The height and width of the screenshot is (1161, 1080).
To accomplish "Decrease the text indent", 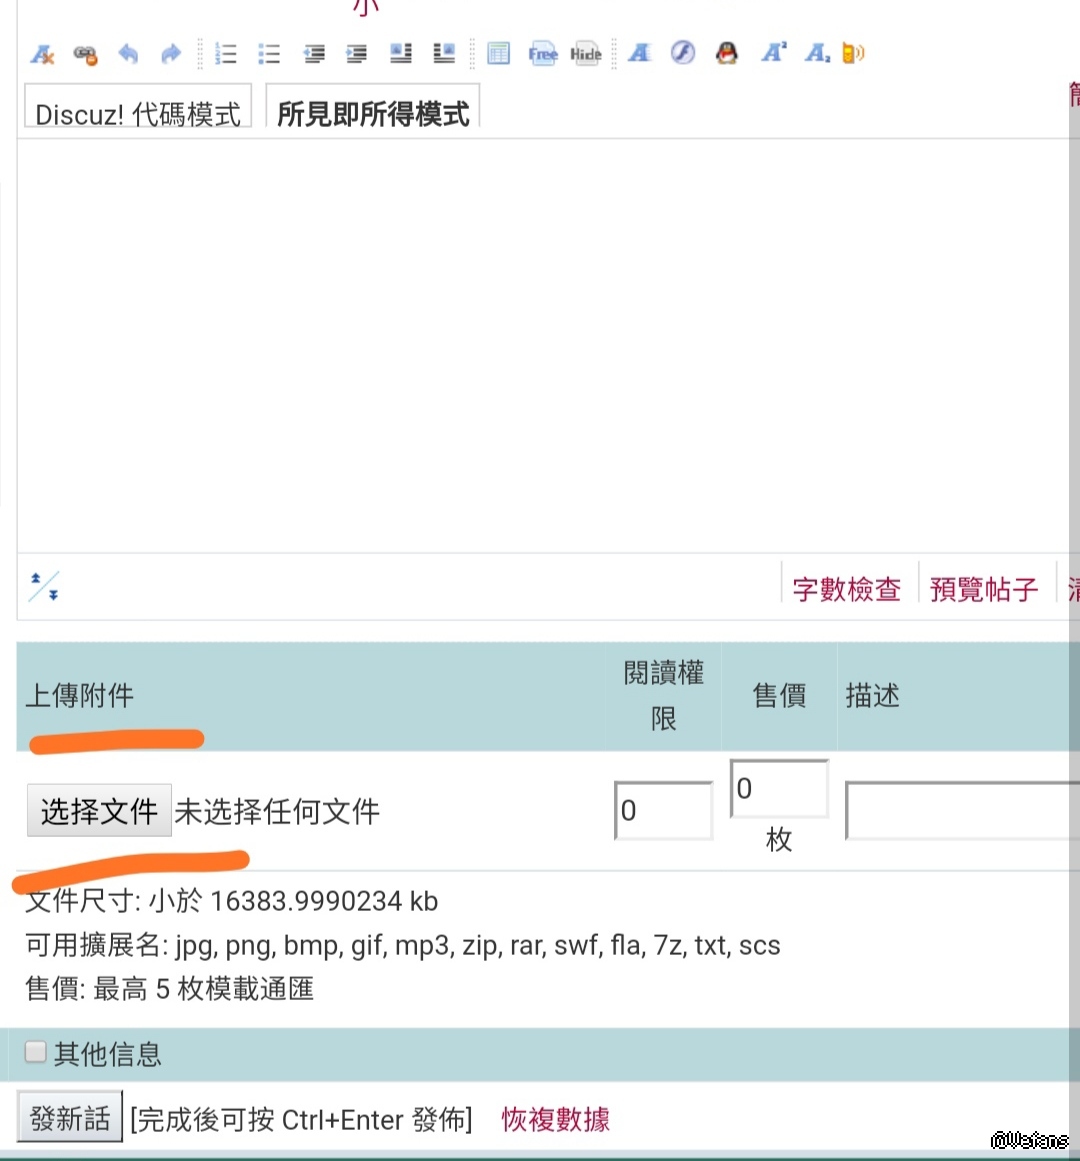I will [314, 53].
